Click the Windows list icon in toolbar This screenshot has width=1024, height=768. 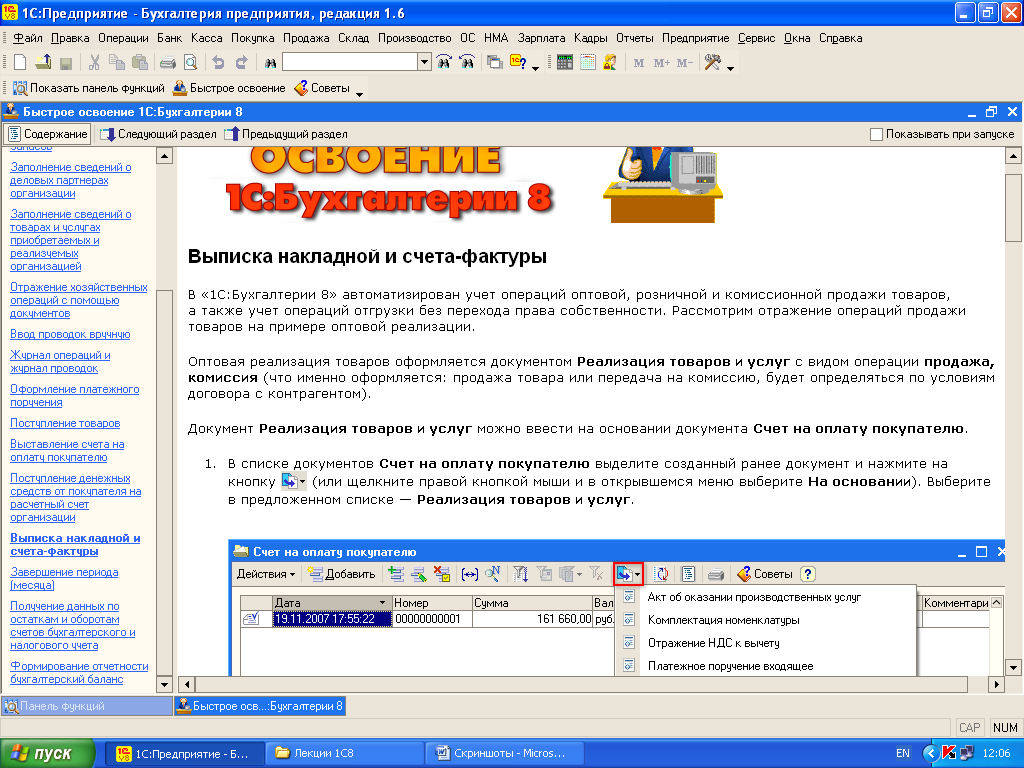coord(495,63)
